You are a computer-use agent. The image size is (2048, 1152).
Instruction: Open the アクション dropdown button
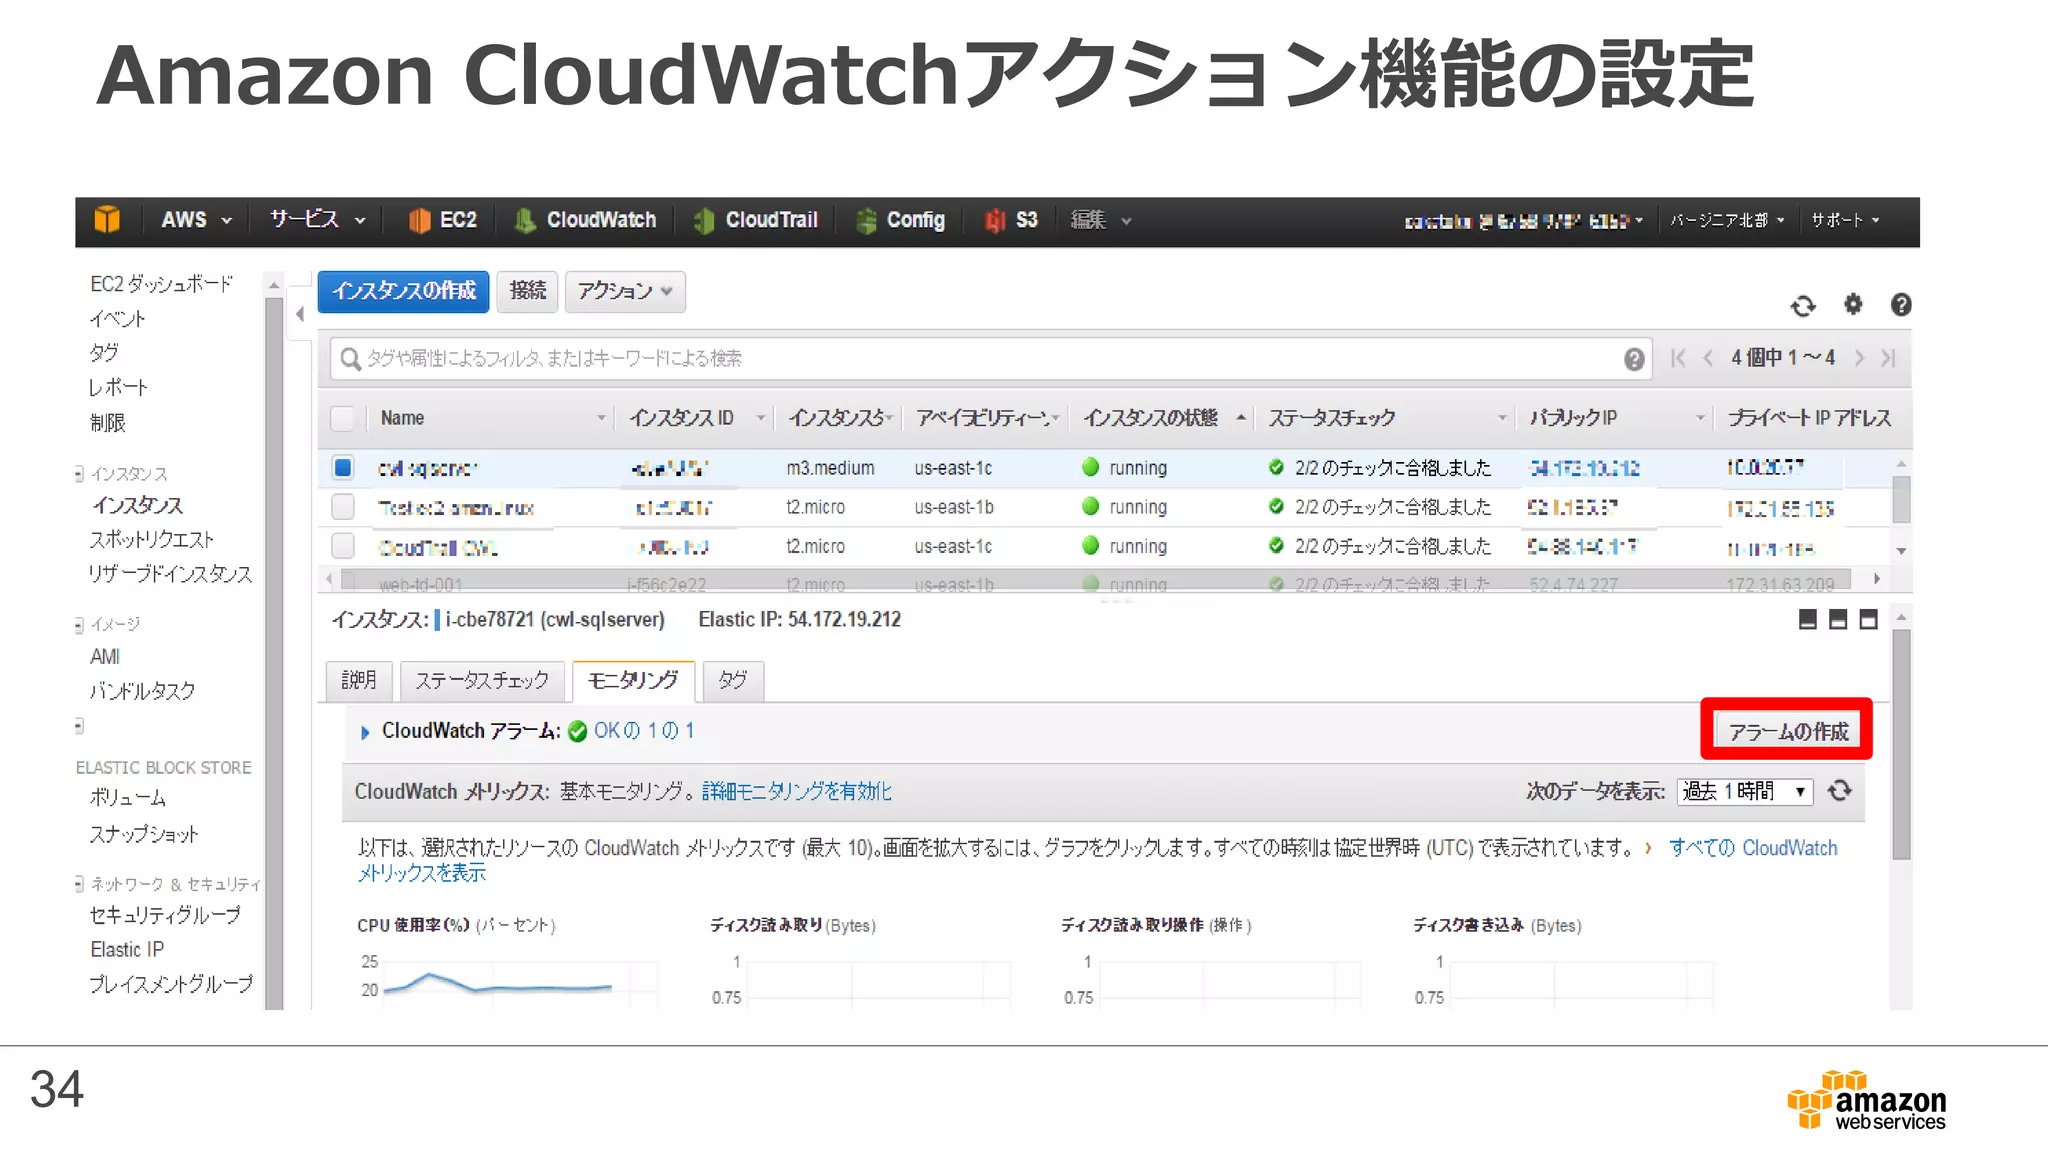[625, 292]
